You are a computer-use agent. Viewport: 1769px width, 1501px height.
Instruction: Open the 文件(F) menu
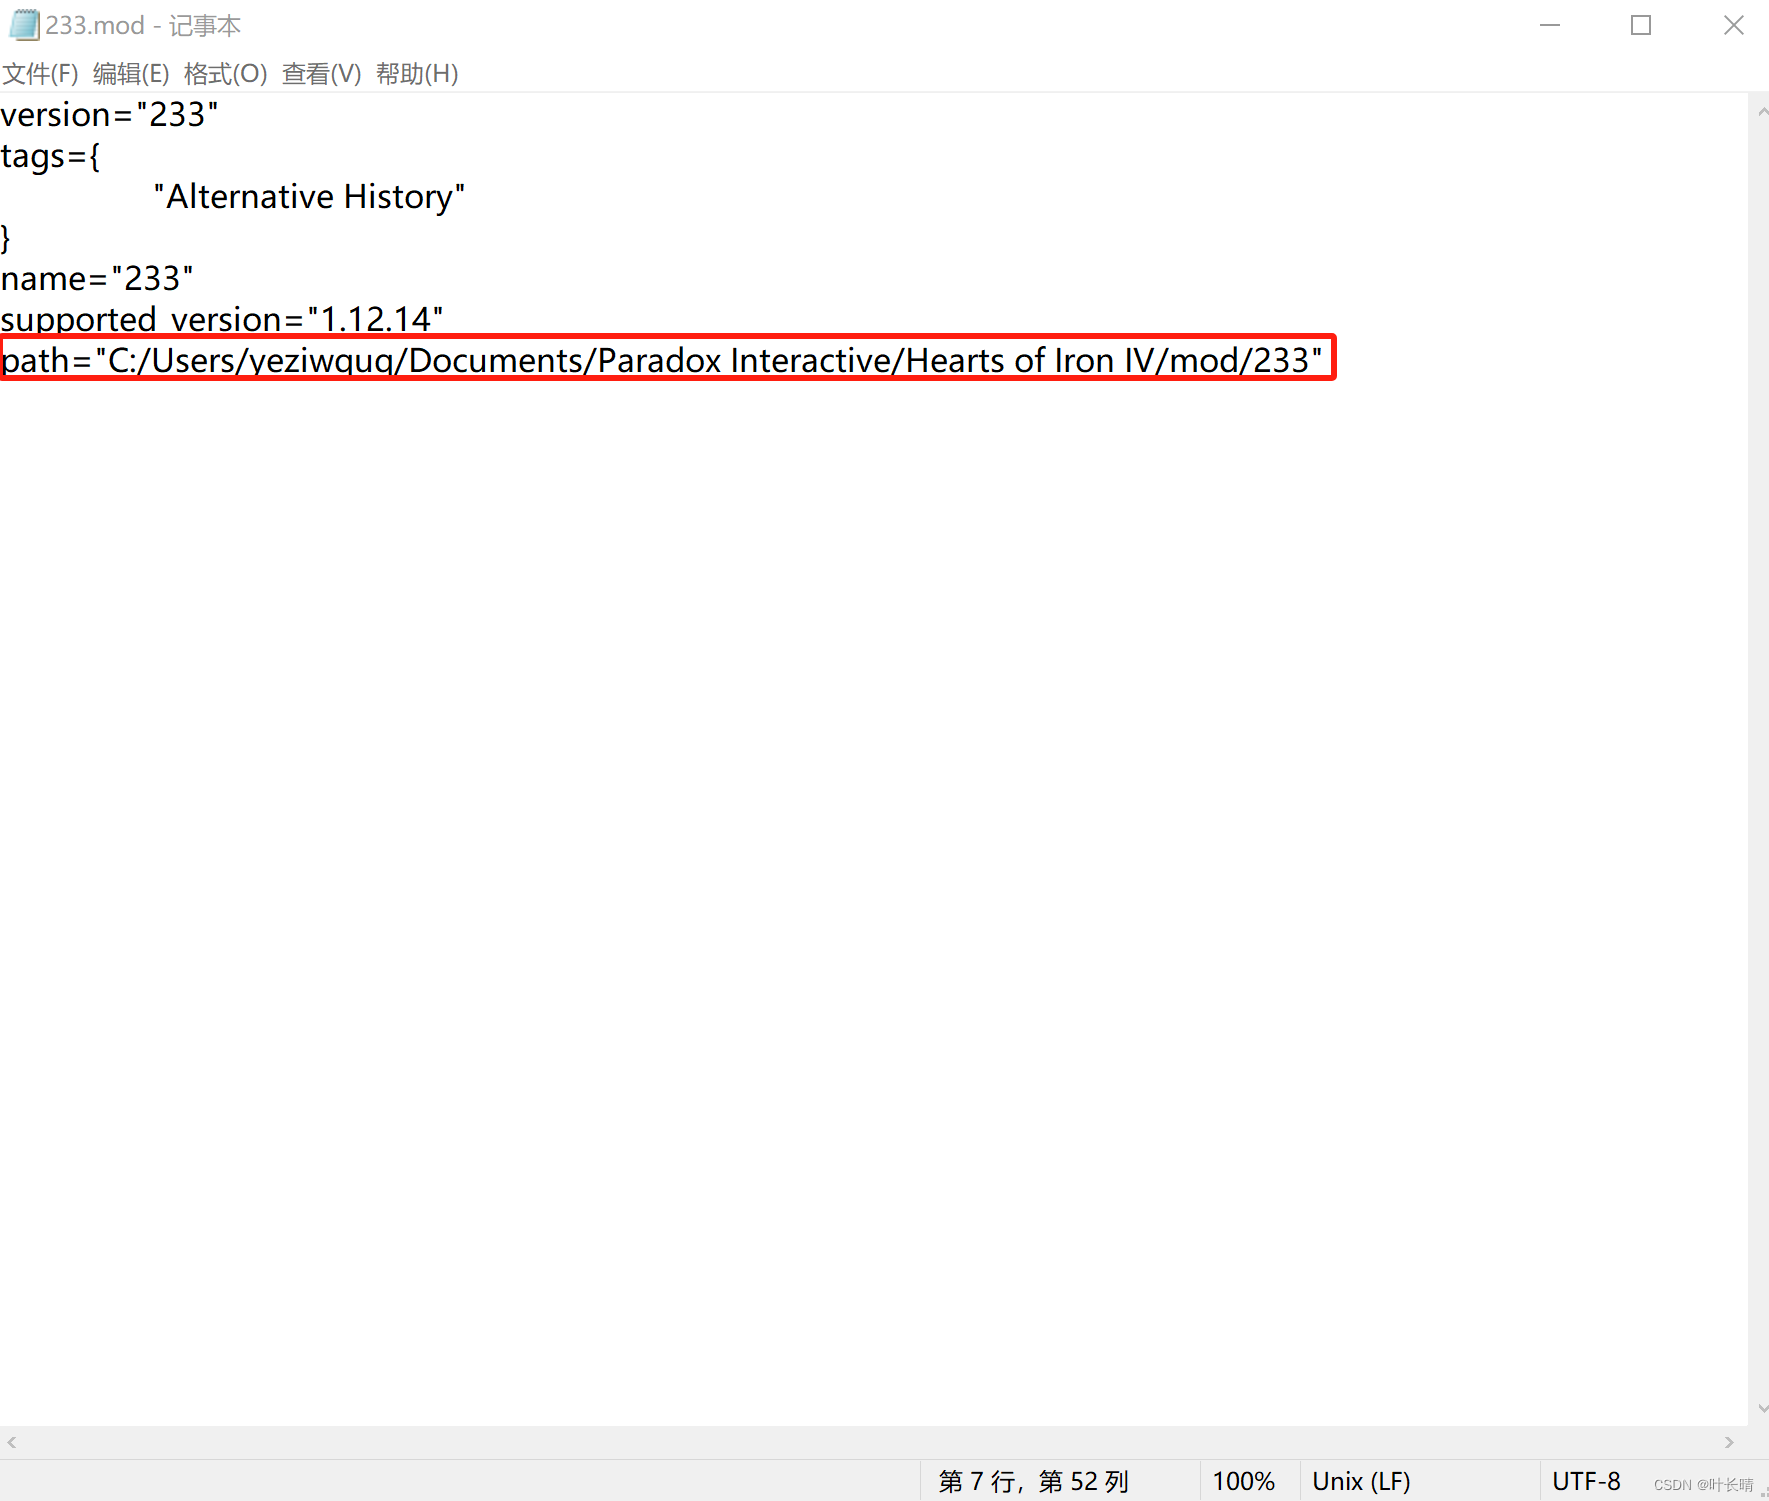[40, 73]
